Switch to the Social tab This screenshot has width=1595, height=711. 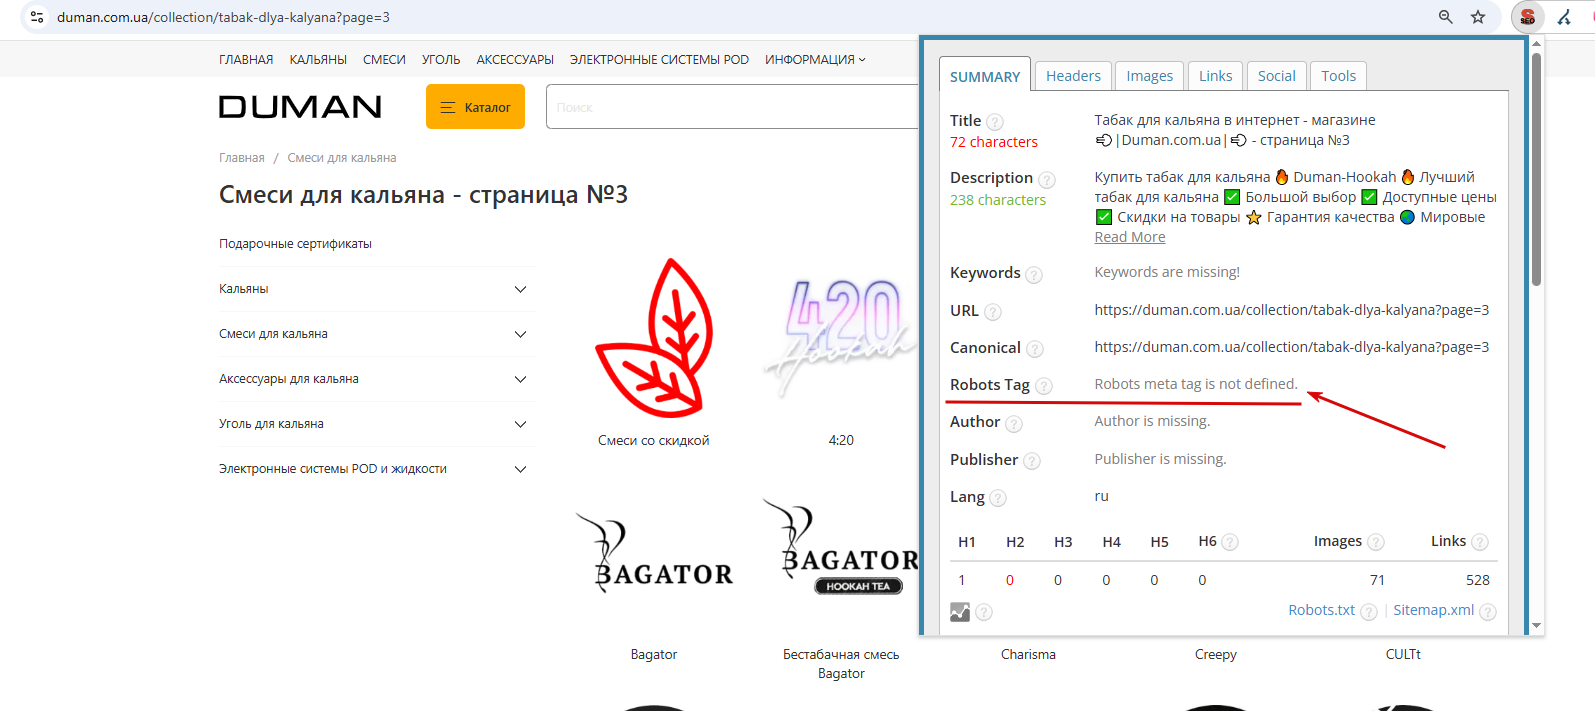[1276, 76]
